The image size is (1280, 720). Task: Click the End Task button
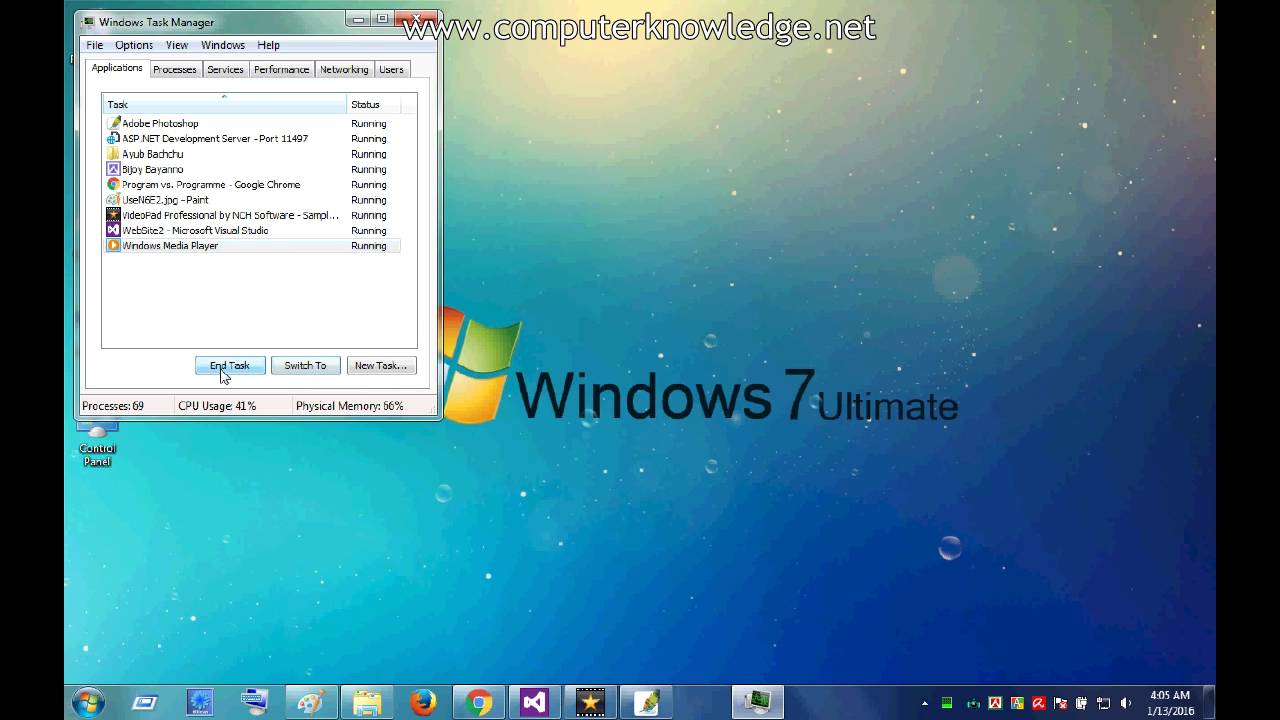pos(230,366)
